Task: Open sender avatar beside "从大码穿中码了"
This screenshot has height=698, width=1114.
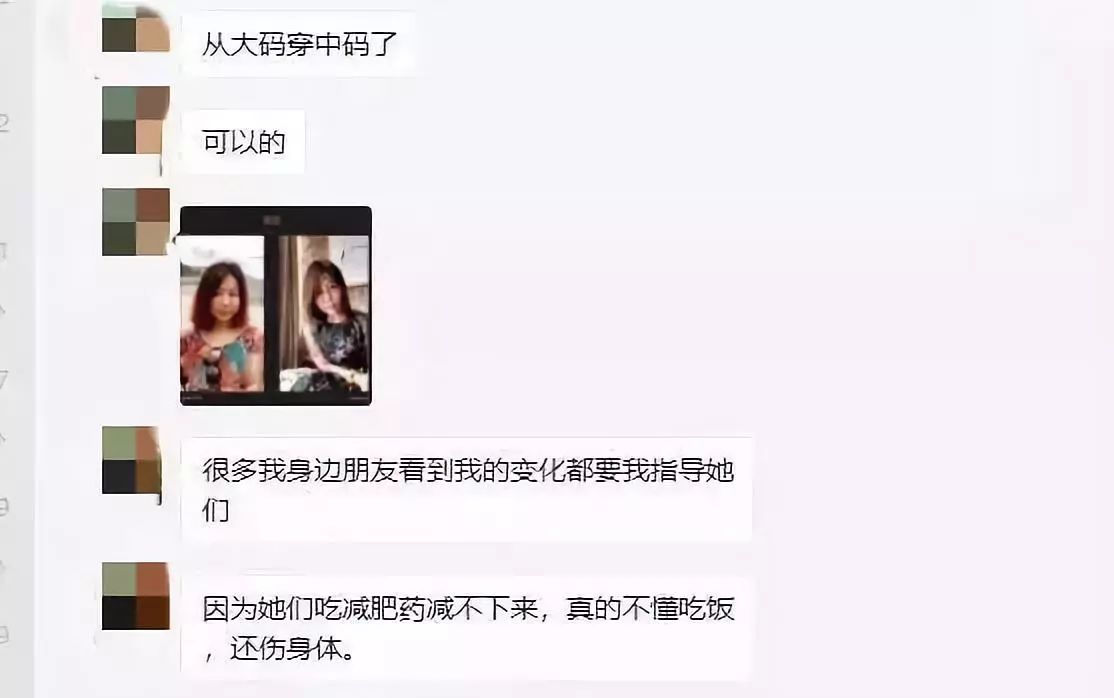Action: point(136,27)
